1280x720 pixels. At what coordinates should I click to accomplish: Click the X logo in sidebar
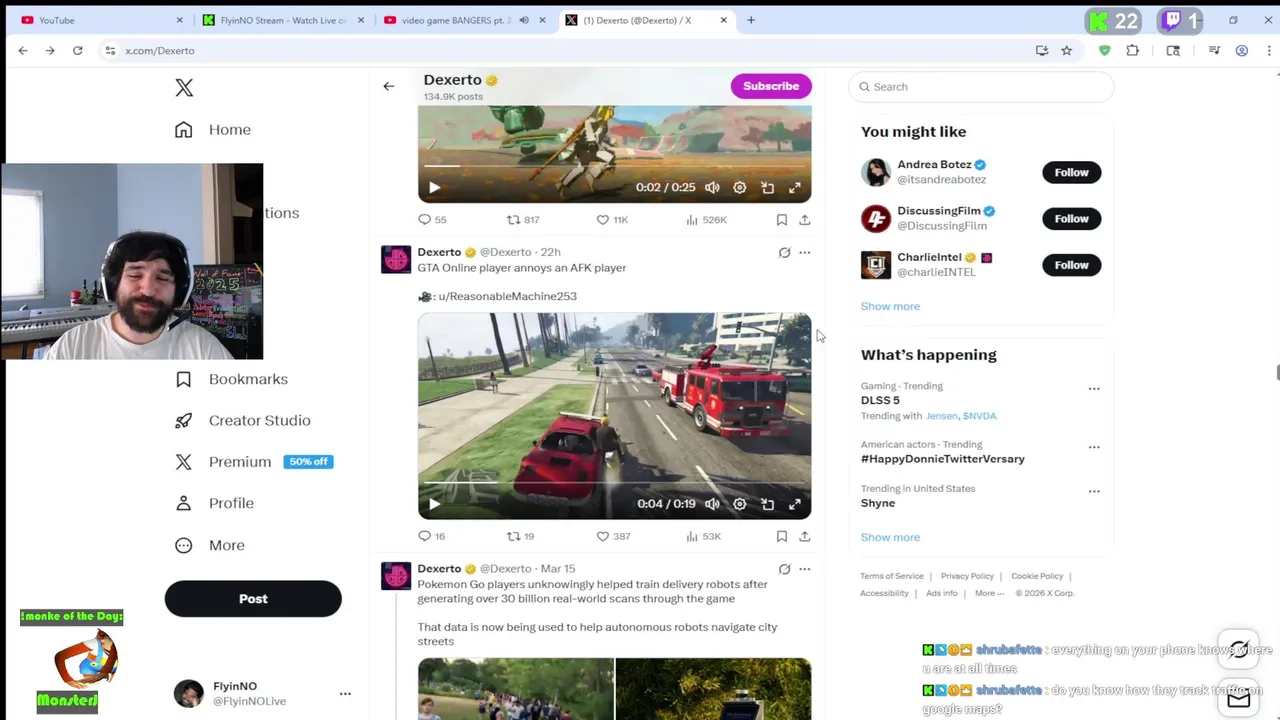tap(184, 88)
